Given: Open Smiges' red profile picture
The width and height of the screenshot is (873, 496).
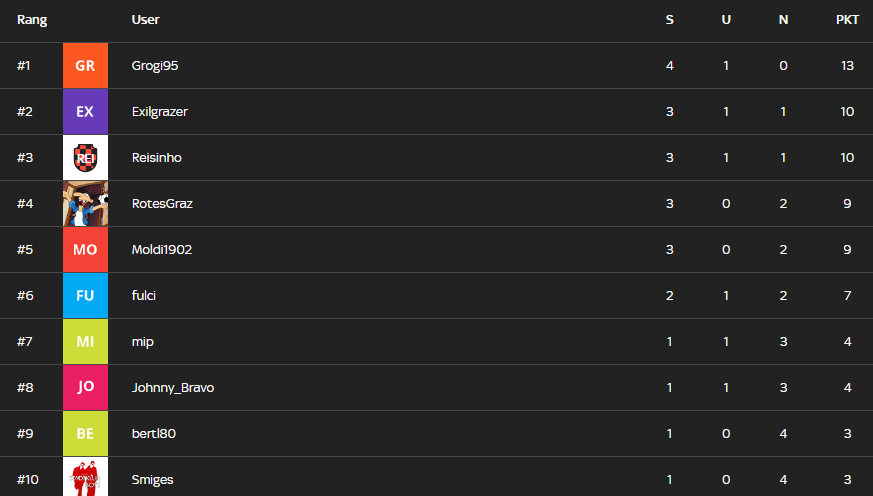Looking at the screenshot, I should (x=85, y=478).
